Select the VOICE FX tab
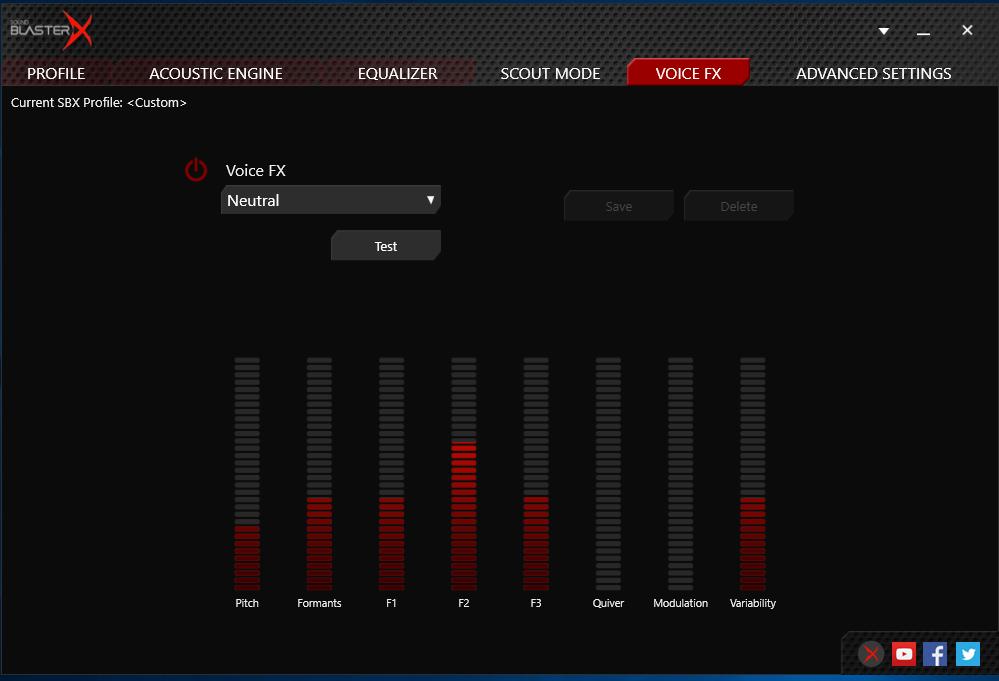The width and height of the screenshot is (999, 681). point(688,72)
